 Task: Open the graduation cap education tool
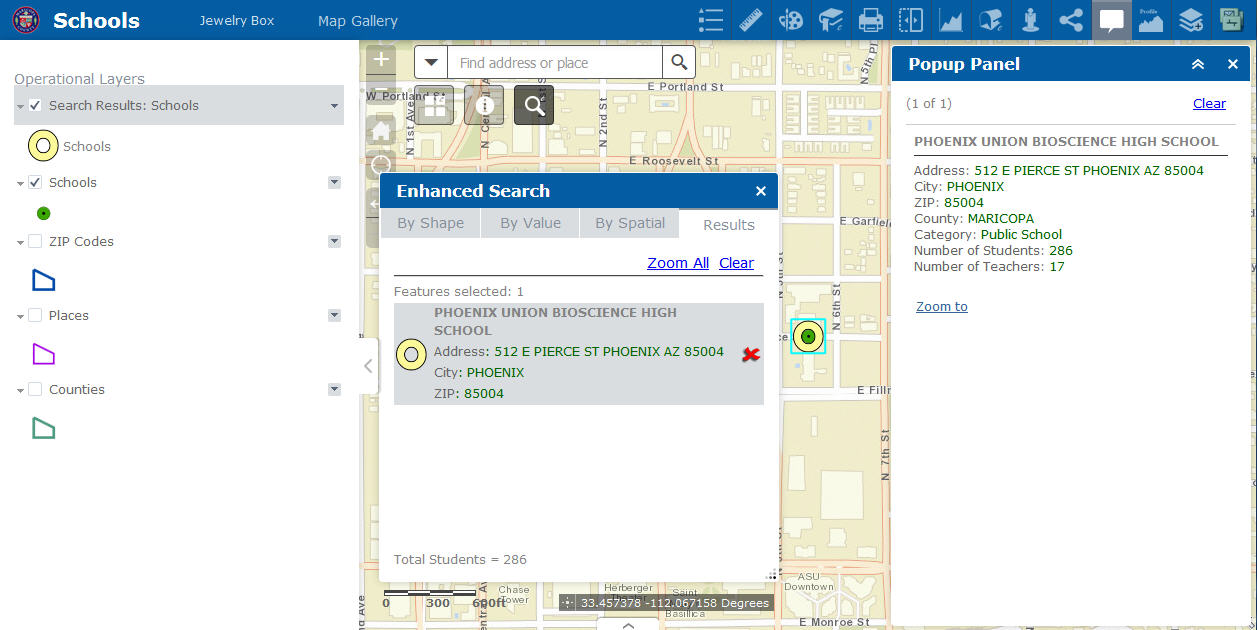(x=831, y=20)
